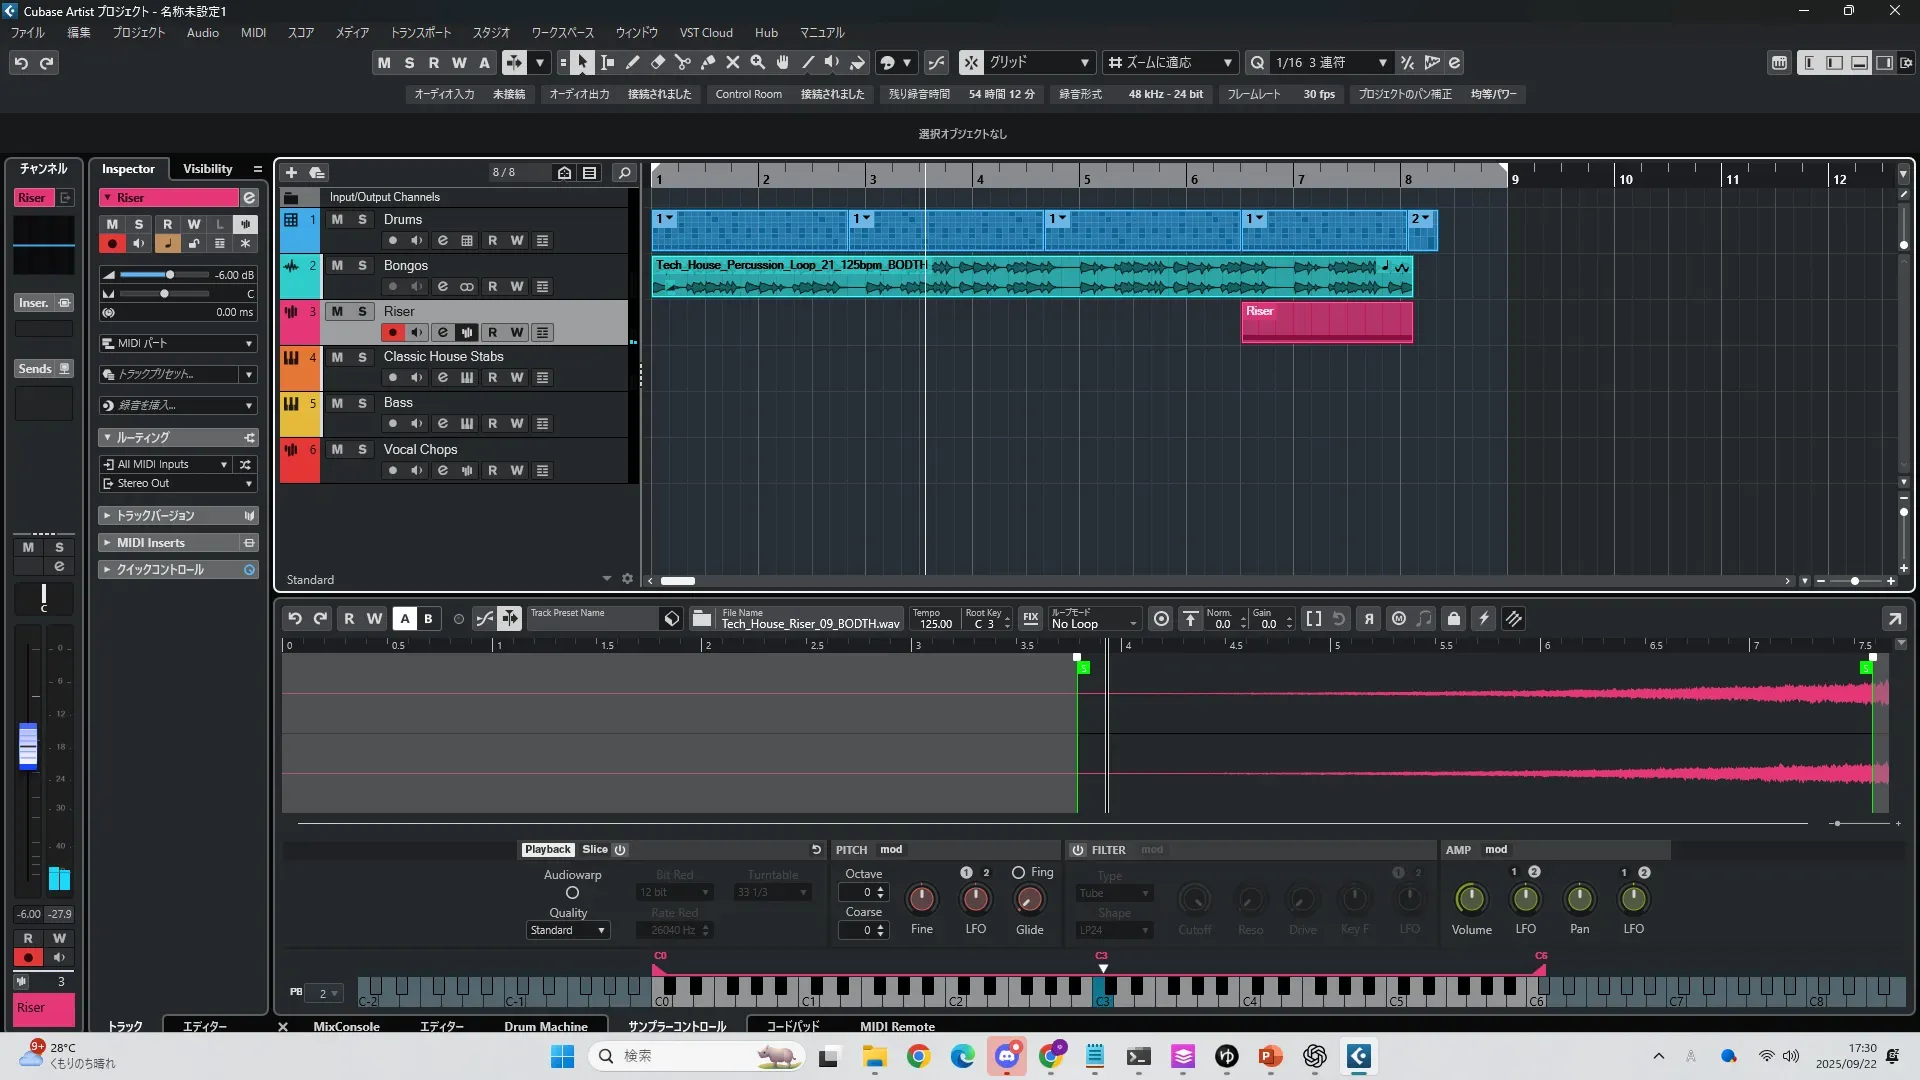
Task: Select the Scissors split tool
Action: pyautogui.click(x=683, y=62)
